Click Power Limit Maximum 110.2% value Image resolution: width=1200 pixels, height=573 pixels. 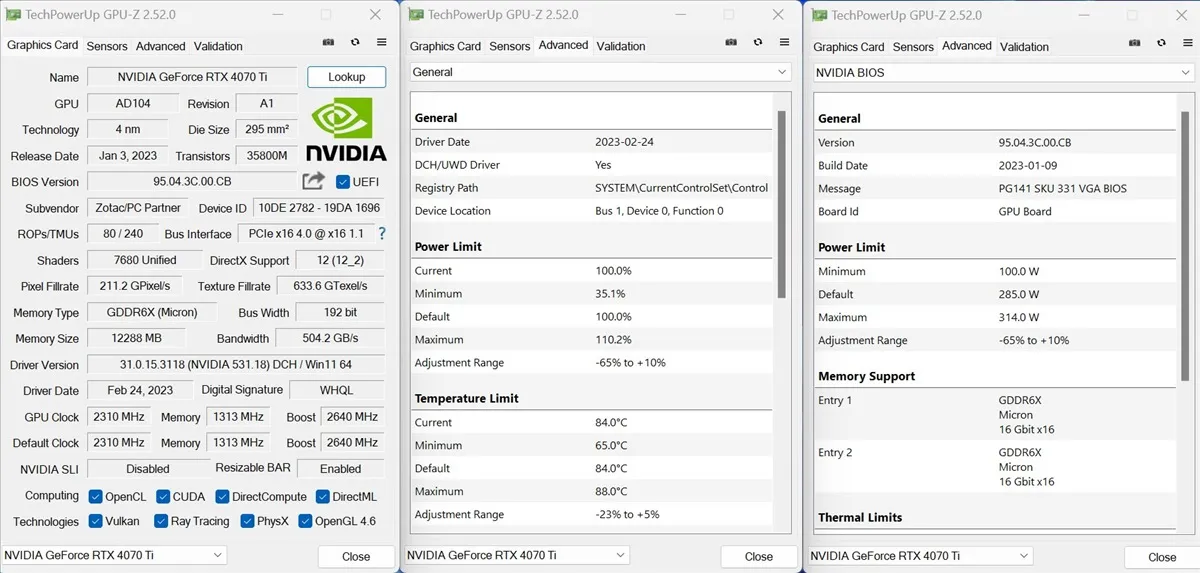611,340
